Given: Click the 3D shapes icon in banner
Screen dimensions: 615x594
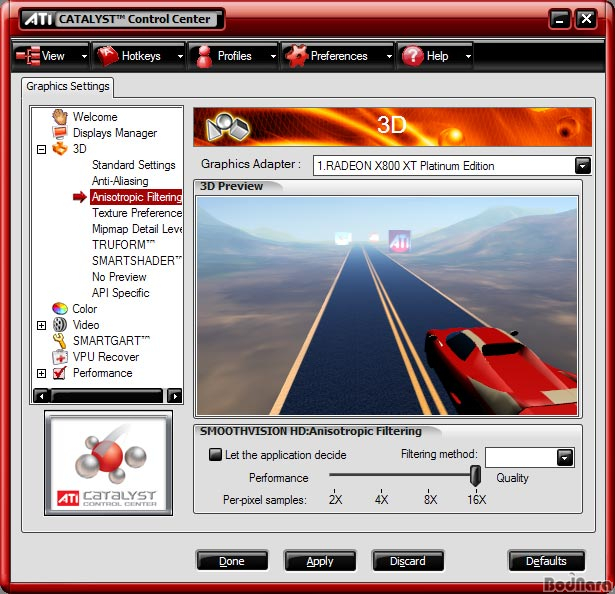Looking at the screenshot, I should point(228,127).
